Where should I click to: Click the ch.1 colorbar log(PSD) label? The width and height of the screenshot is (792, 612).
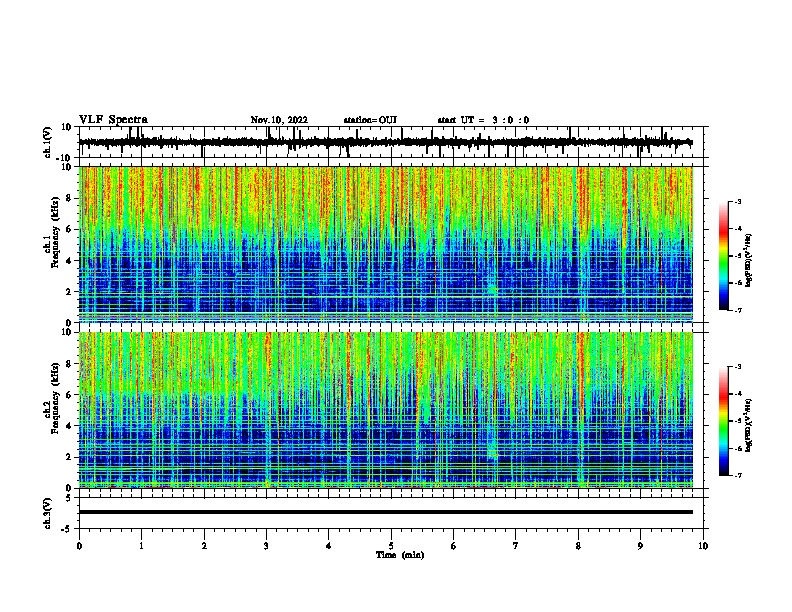tap(749, 261)
